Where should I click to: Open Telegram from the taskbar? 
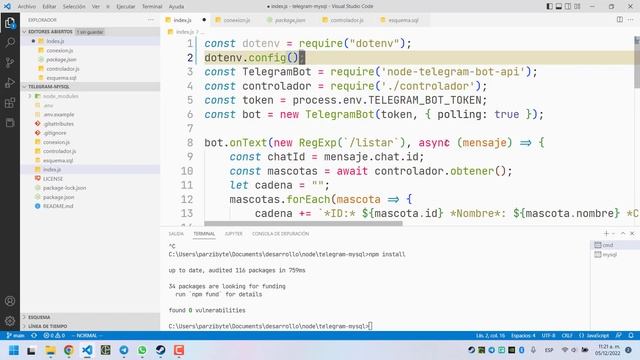(124, 350)
